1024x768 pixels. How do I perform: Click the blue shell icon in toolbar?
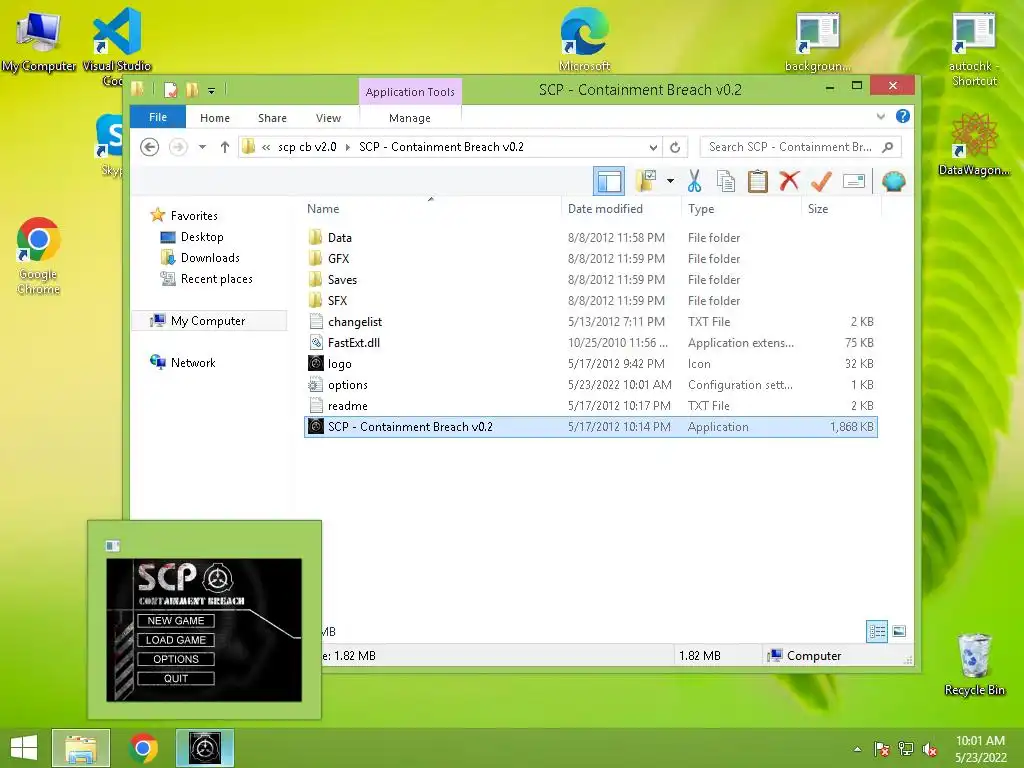[893, 181]
